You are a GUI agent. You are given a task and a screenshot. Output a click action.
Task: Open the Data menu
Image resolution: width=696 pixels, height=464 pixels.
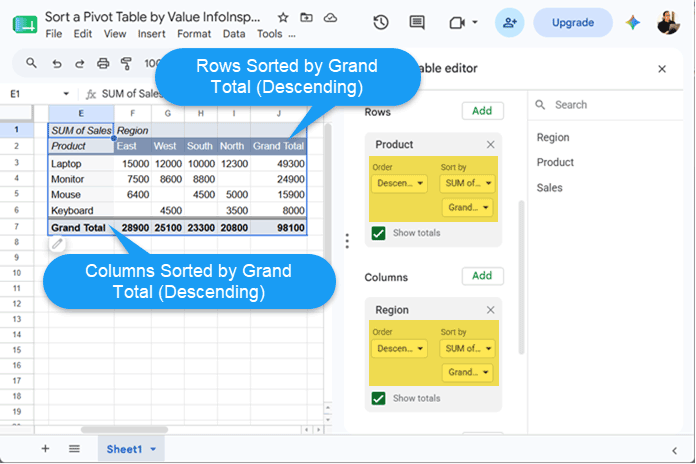point(234,34)
